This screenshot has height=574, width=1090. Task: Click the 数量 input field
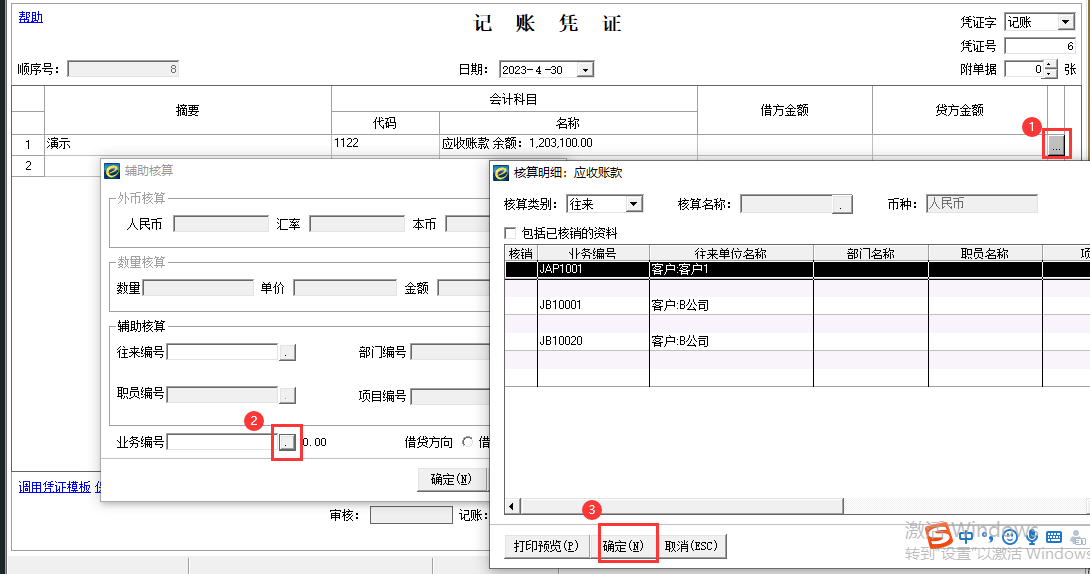[x=198, y=288]
